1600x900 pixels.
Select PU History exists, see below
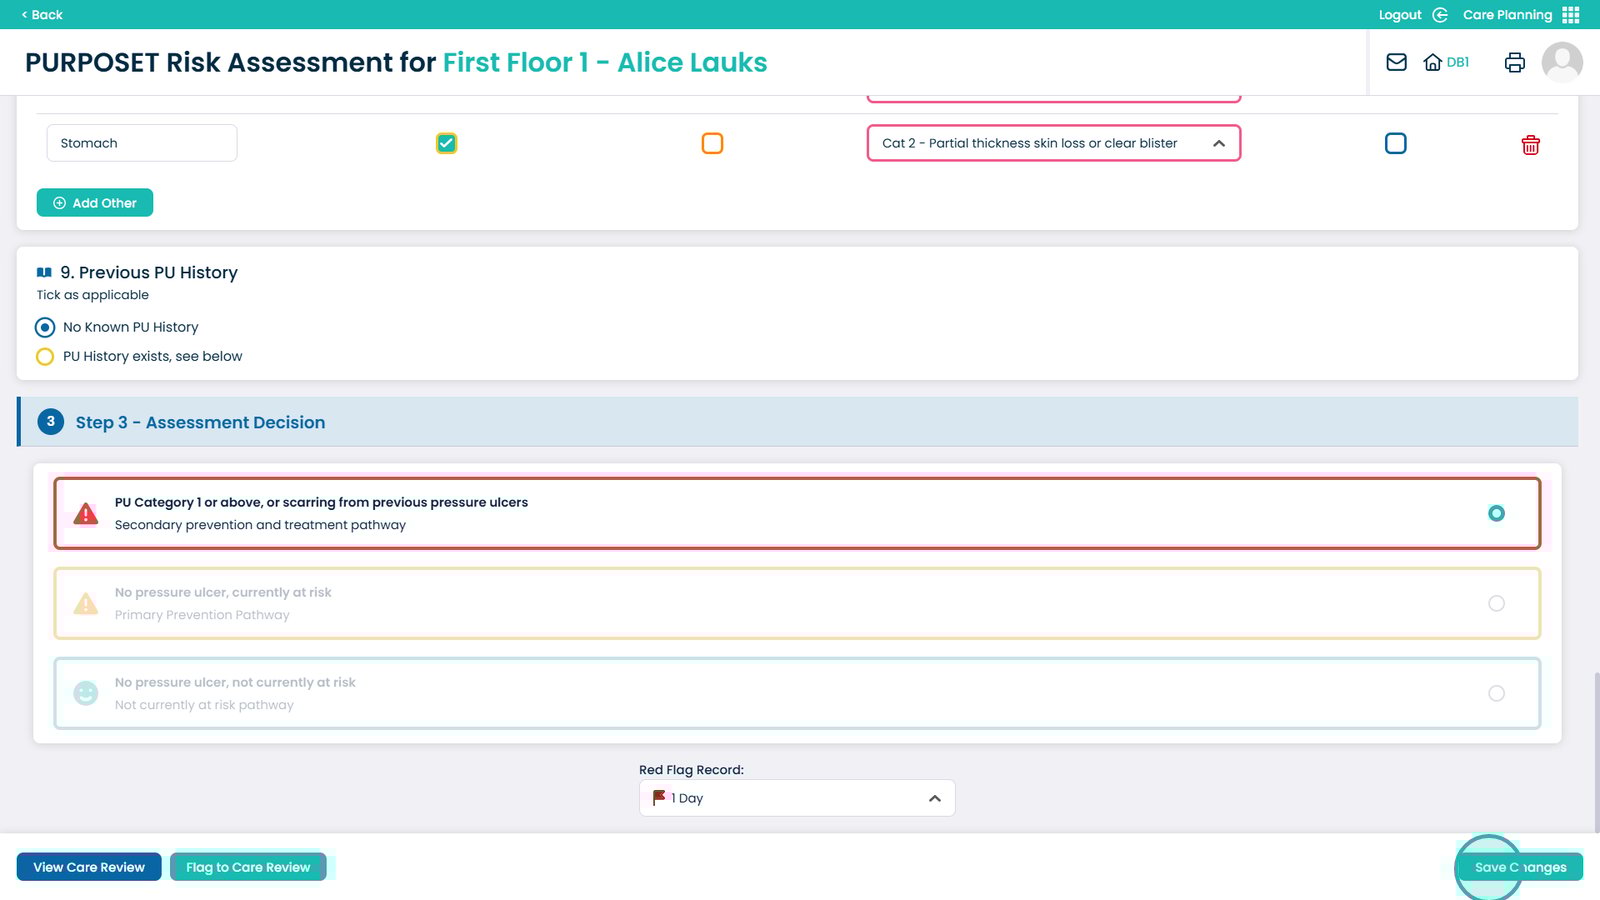point(45,357)
